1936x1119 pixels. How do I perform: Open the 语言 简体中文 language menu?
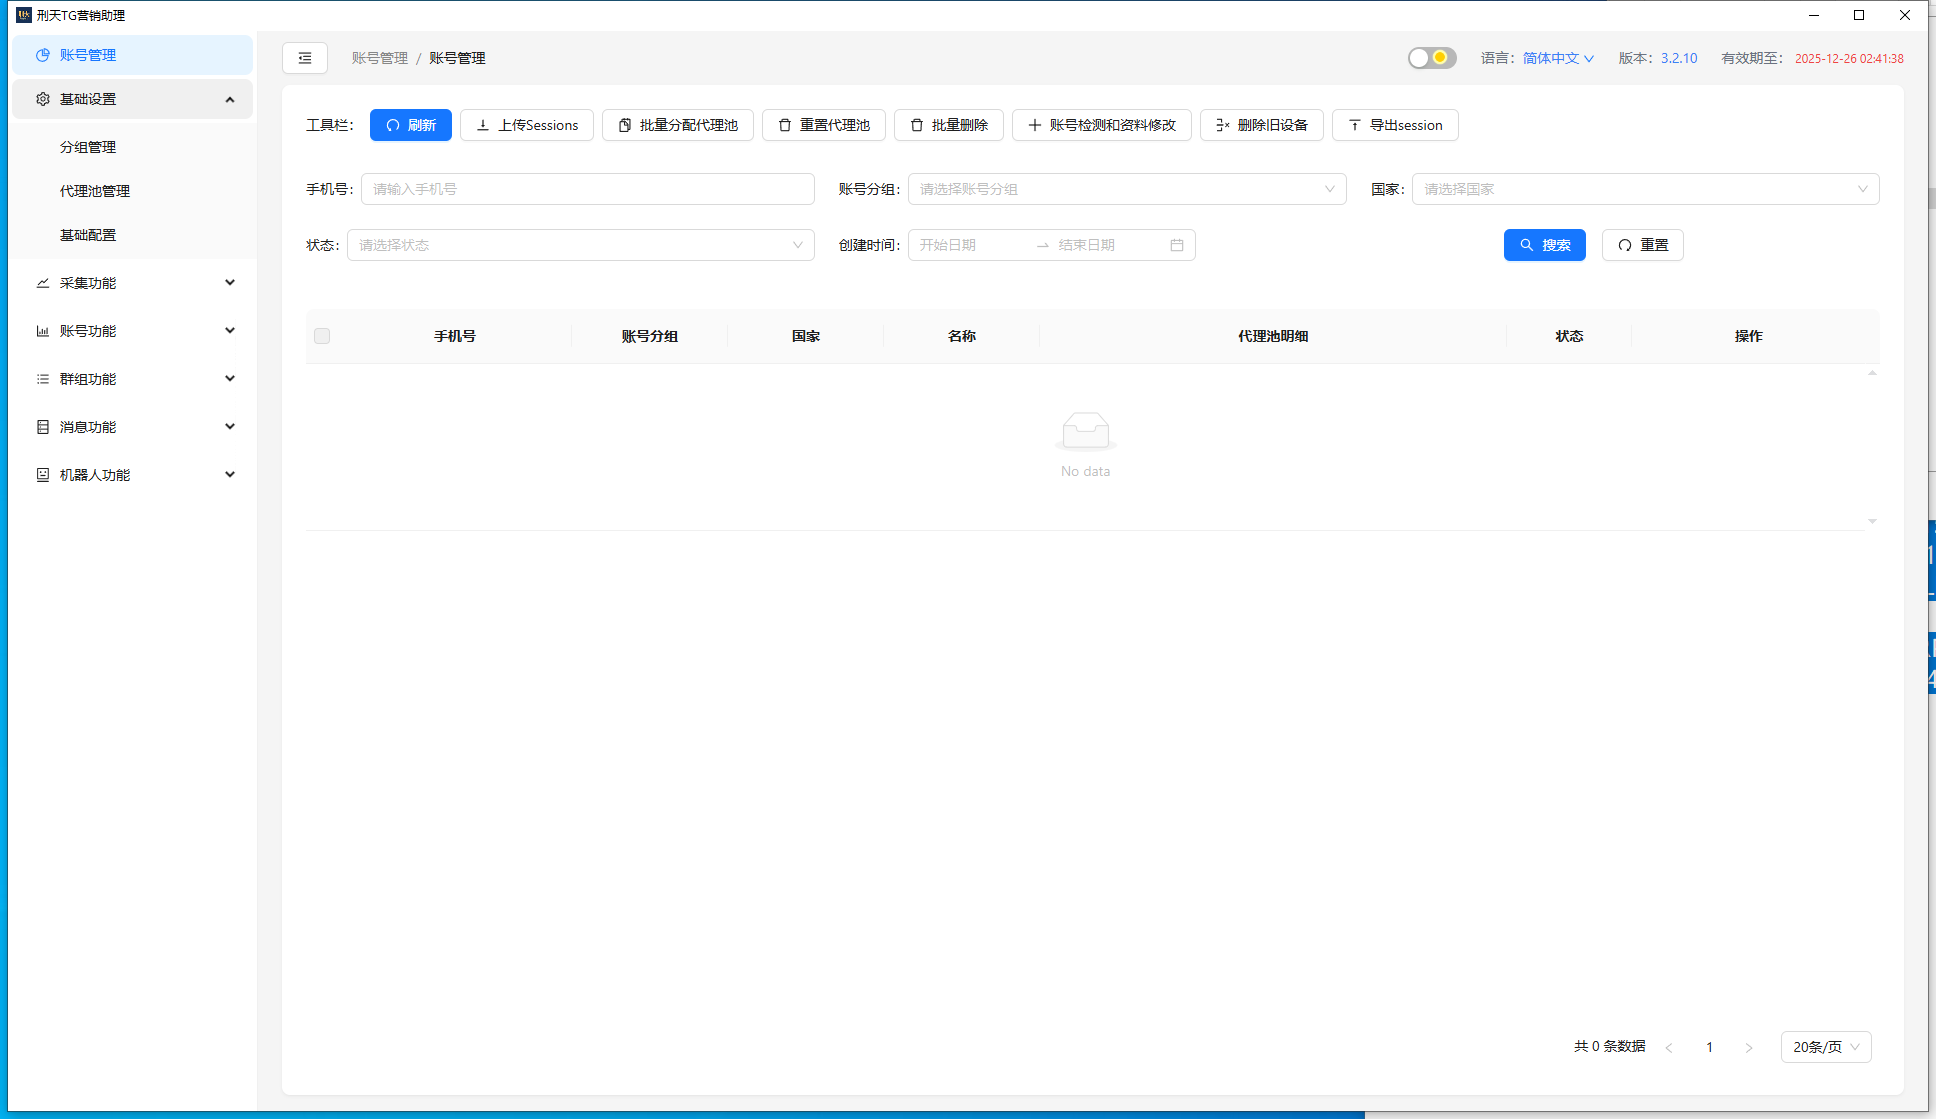tap(1556, 58)
